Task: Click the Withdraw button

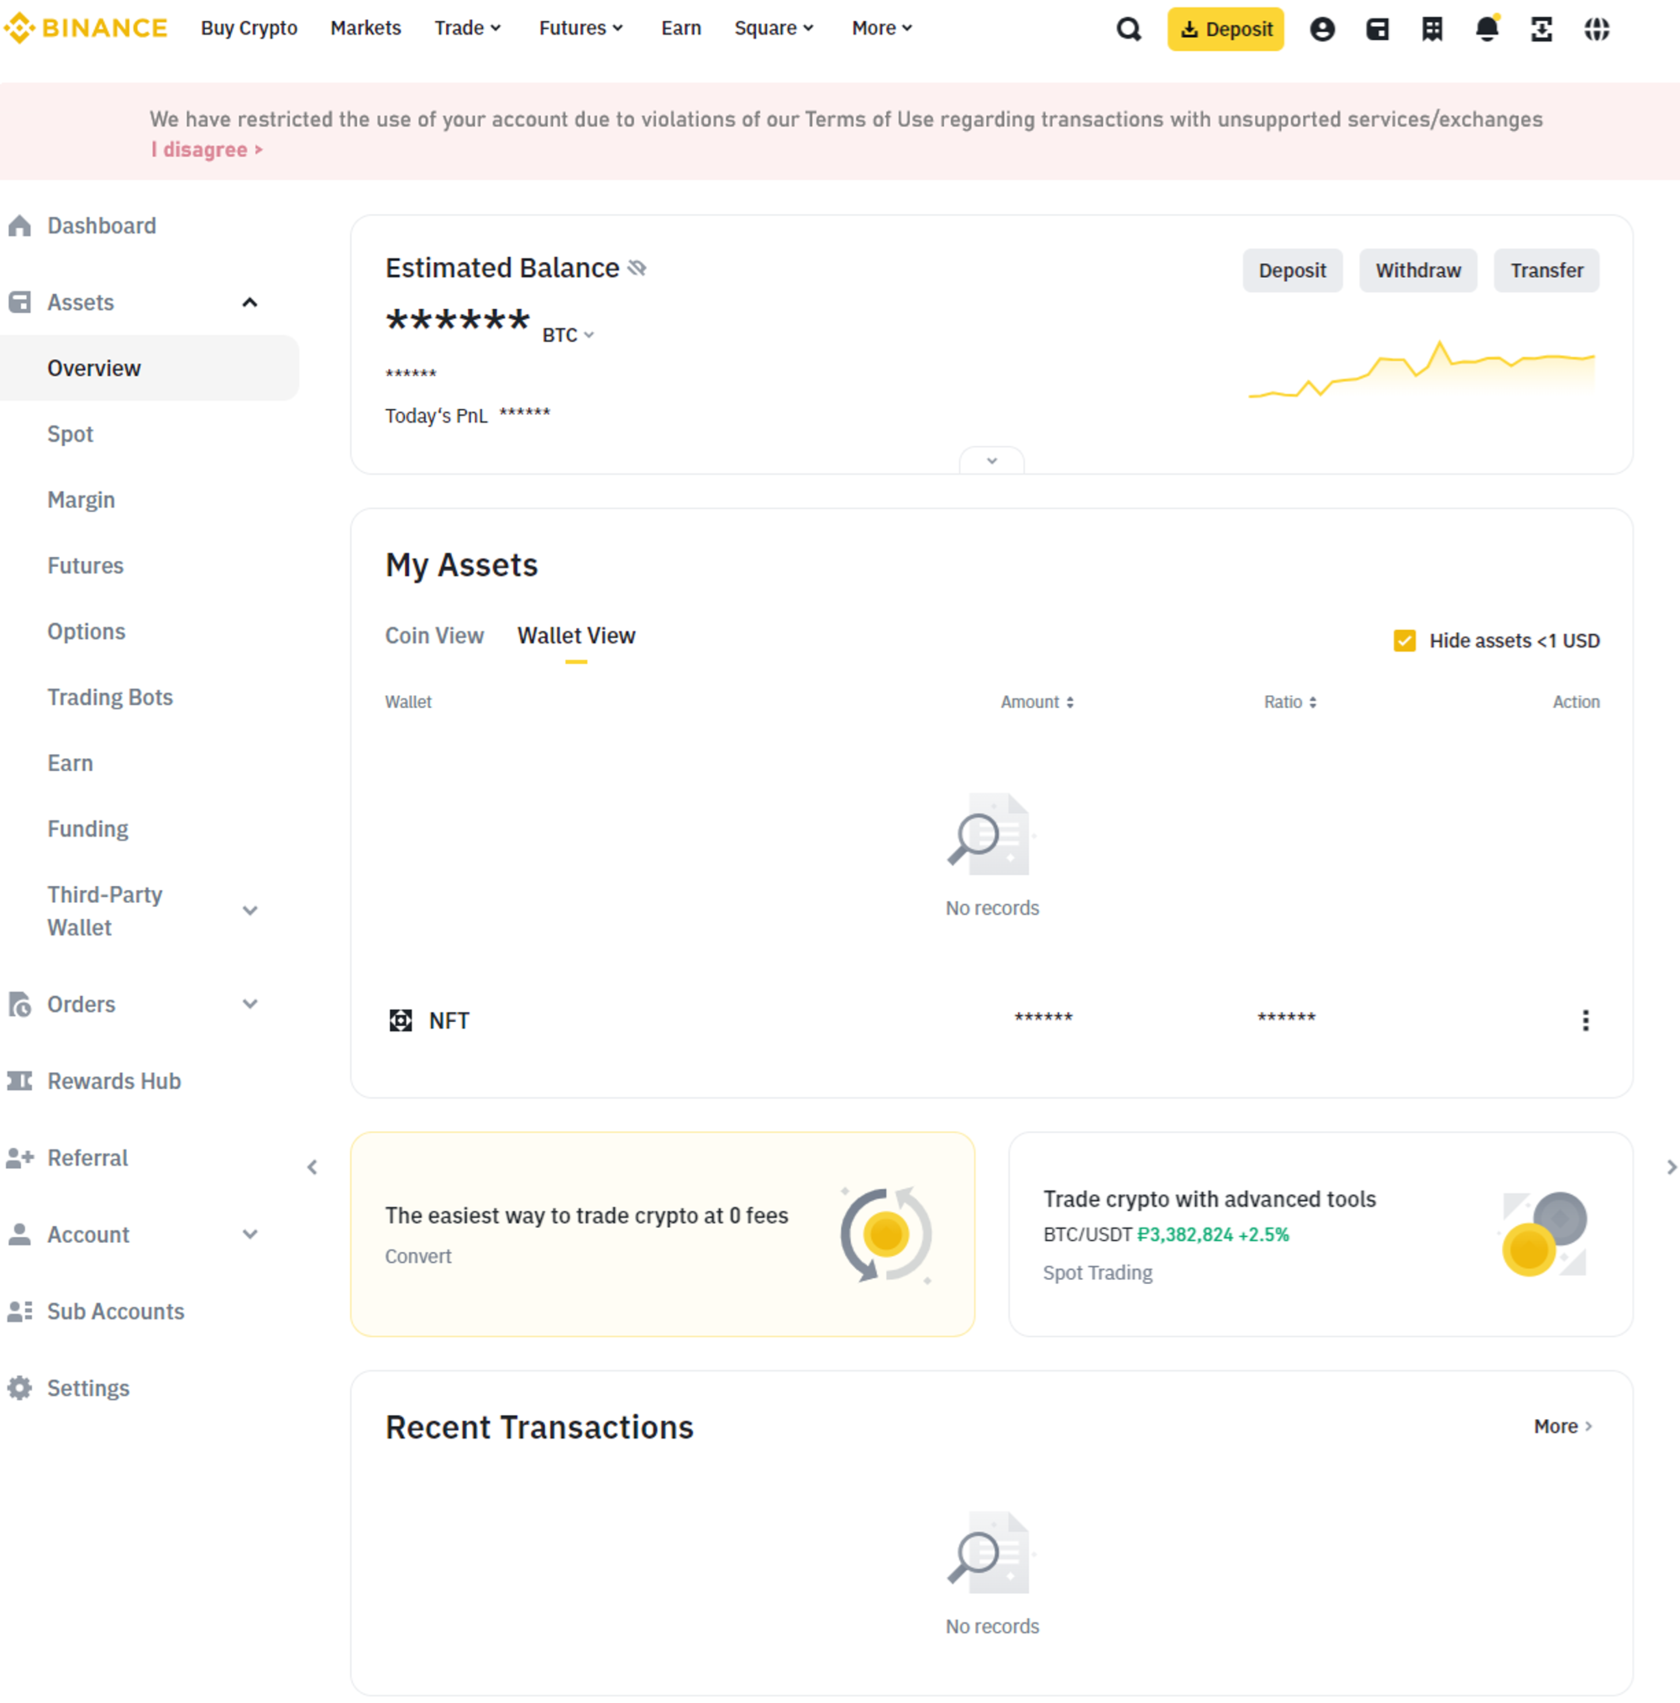Action: coord(1418,271)
